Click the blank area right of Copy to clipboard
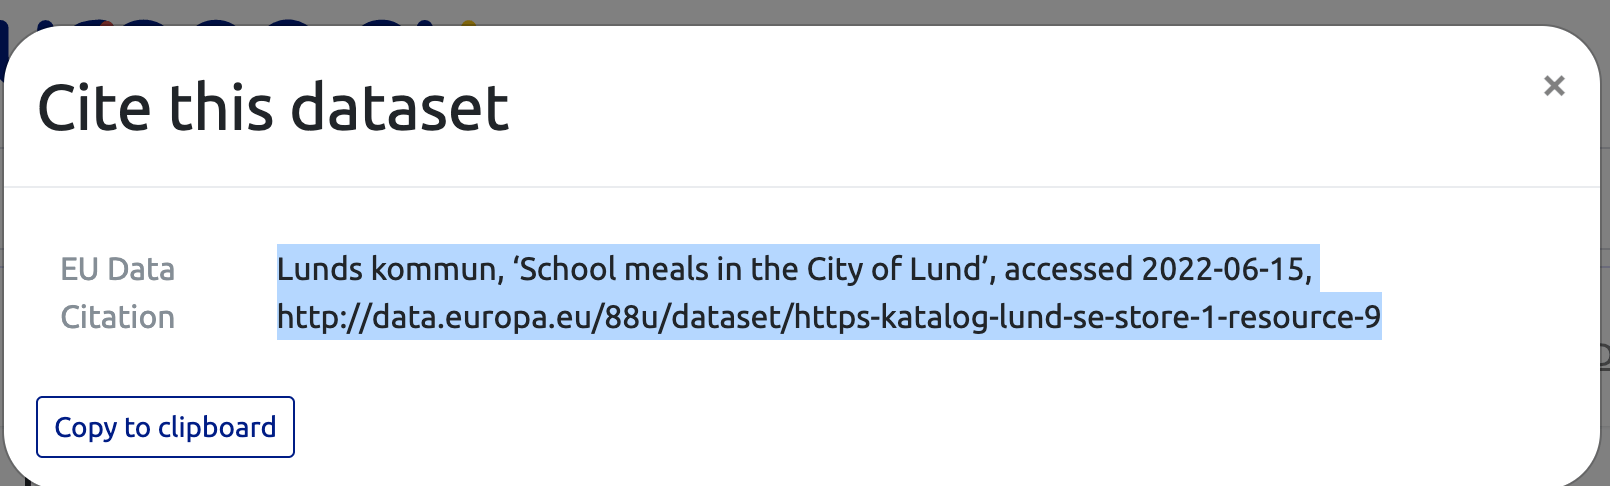This screenshot has width=1610, height=486. 800,427
